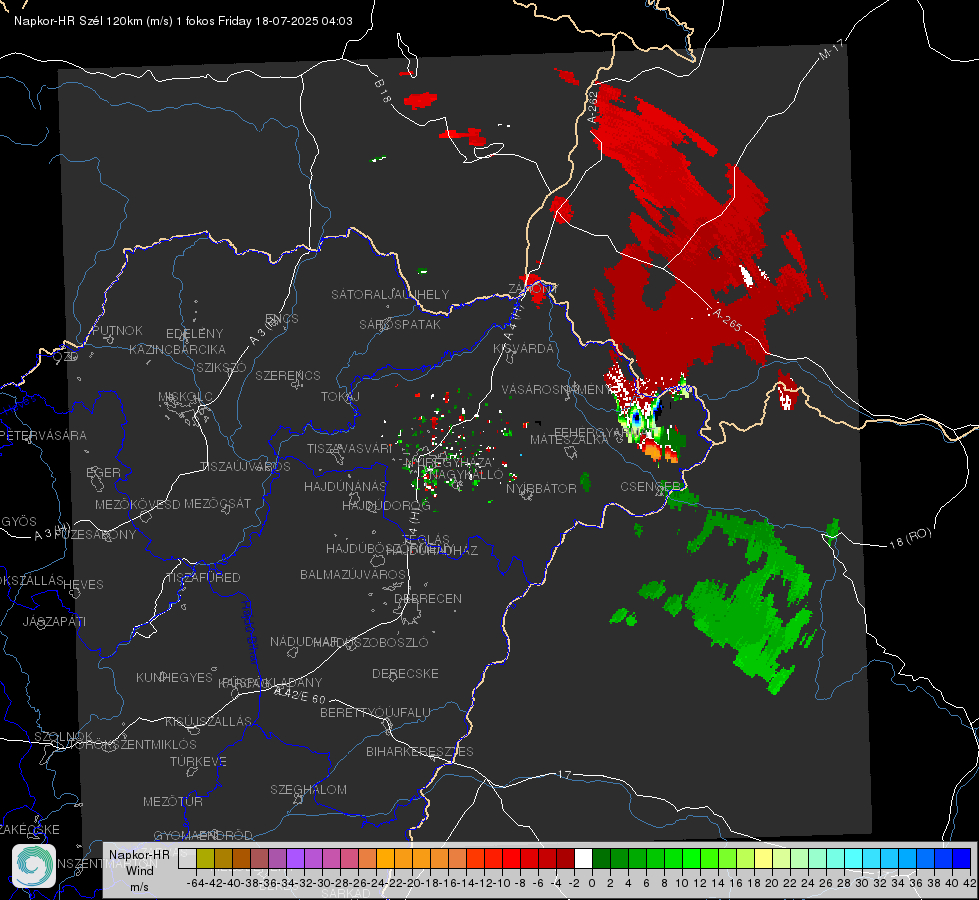This screenshot has width=979, height=900.
Task: Select the dark blue swatch above 40-42
Action: point(962,858)
